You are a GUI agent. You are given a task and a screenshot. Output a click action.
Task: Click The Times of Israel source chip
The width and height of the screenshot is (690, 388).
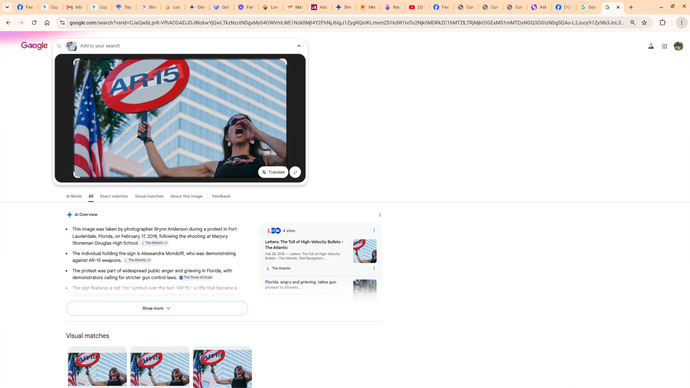click(x=196, y=278)
